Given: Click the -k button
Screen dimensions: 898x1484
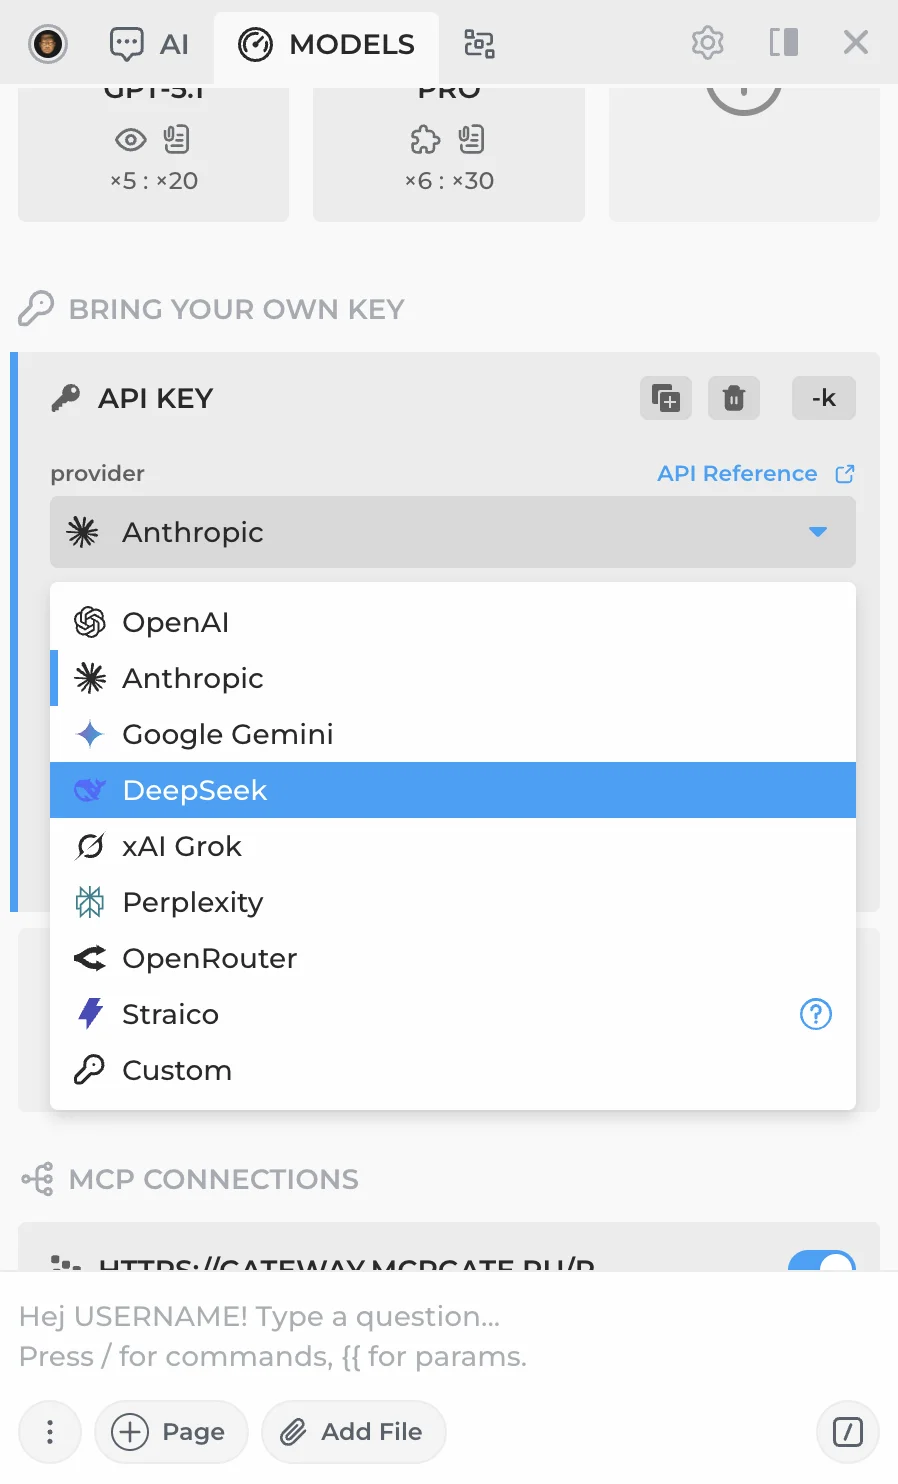Looking at the screenshot, I should point(823,398).
